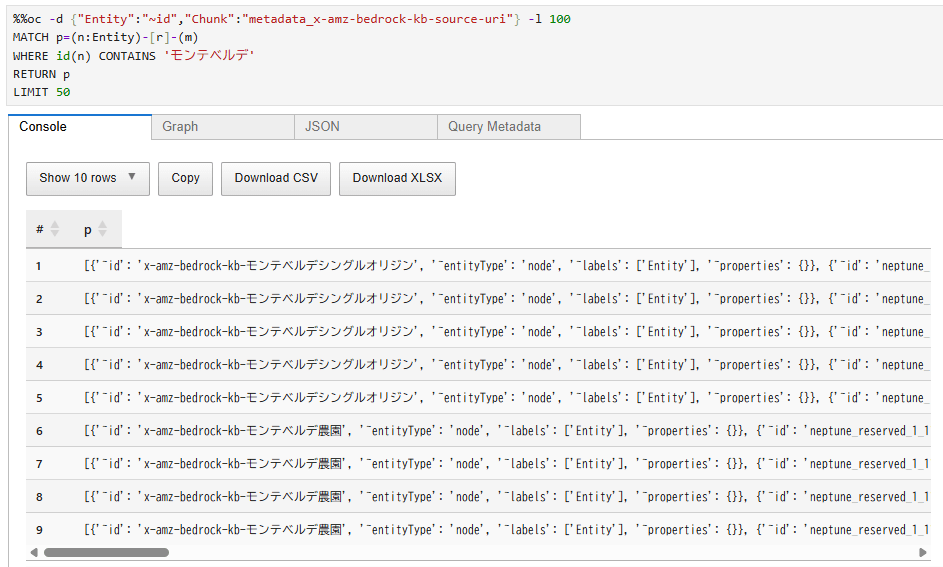The image size is (943, 567).
Task: Click Download XLSX button
Action: click(x=397, y=179)
